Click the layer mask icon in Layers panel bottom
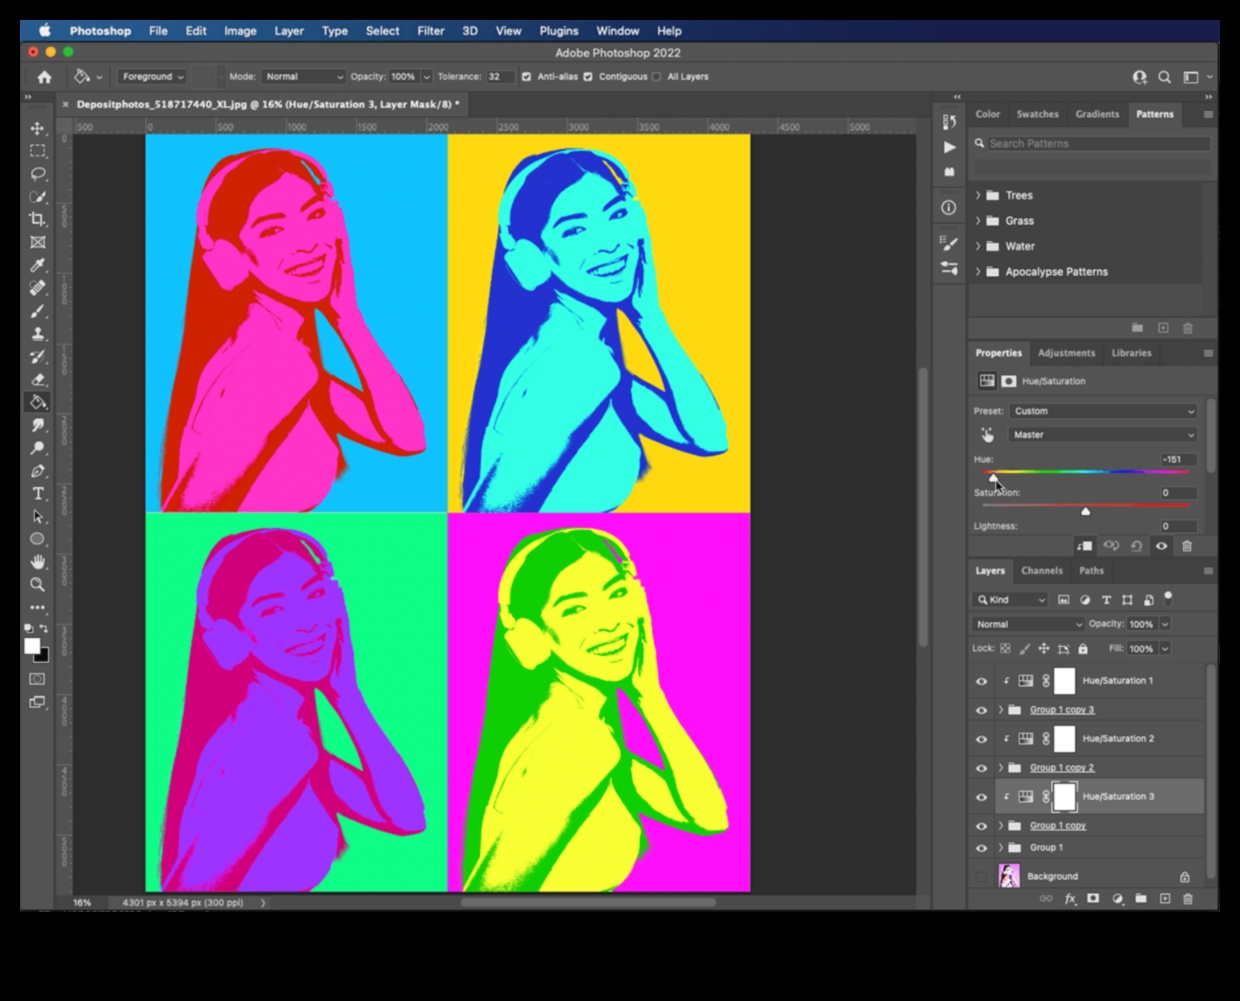The height and width of the screenshot is (1001, 1240). (1092, 899)
